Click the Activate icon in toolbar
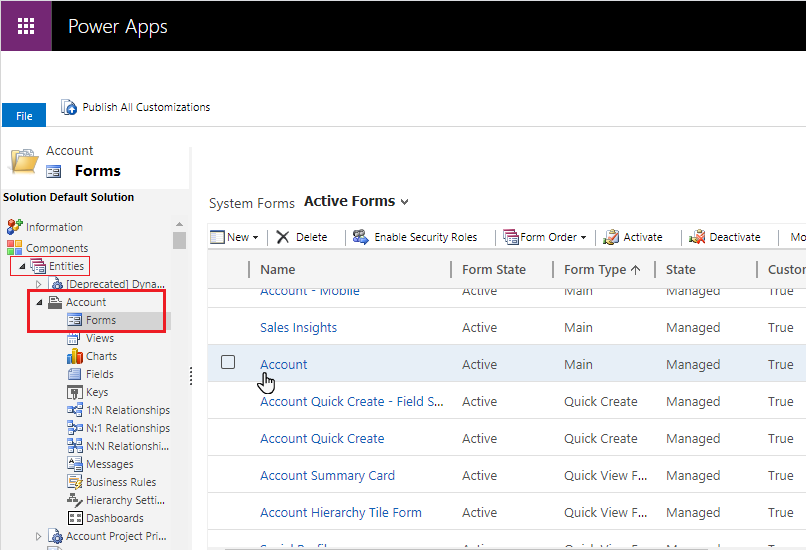The image size is (806, 550). coord(611,237)
